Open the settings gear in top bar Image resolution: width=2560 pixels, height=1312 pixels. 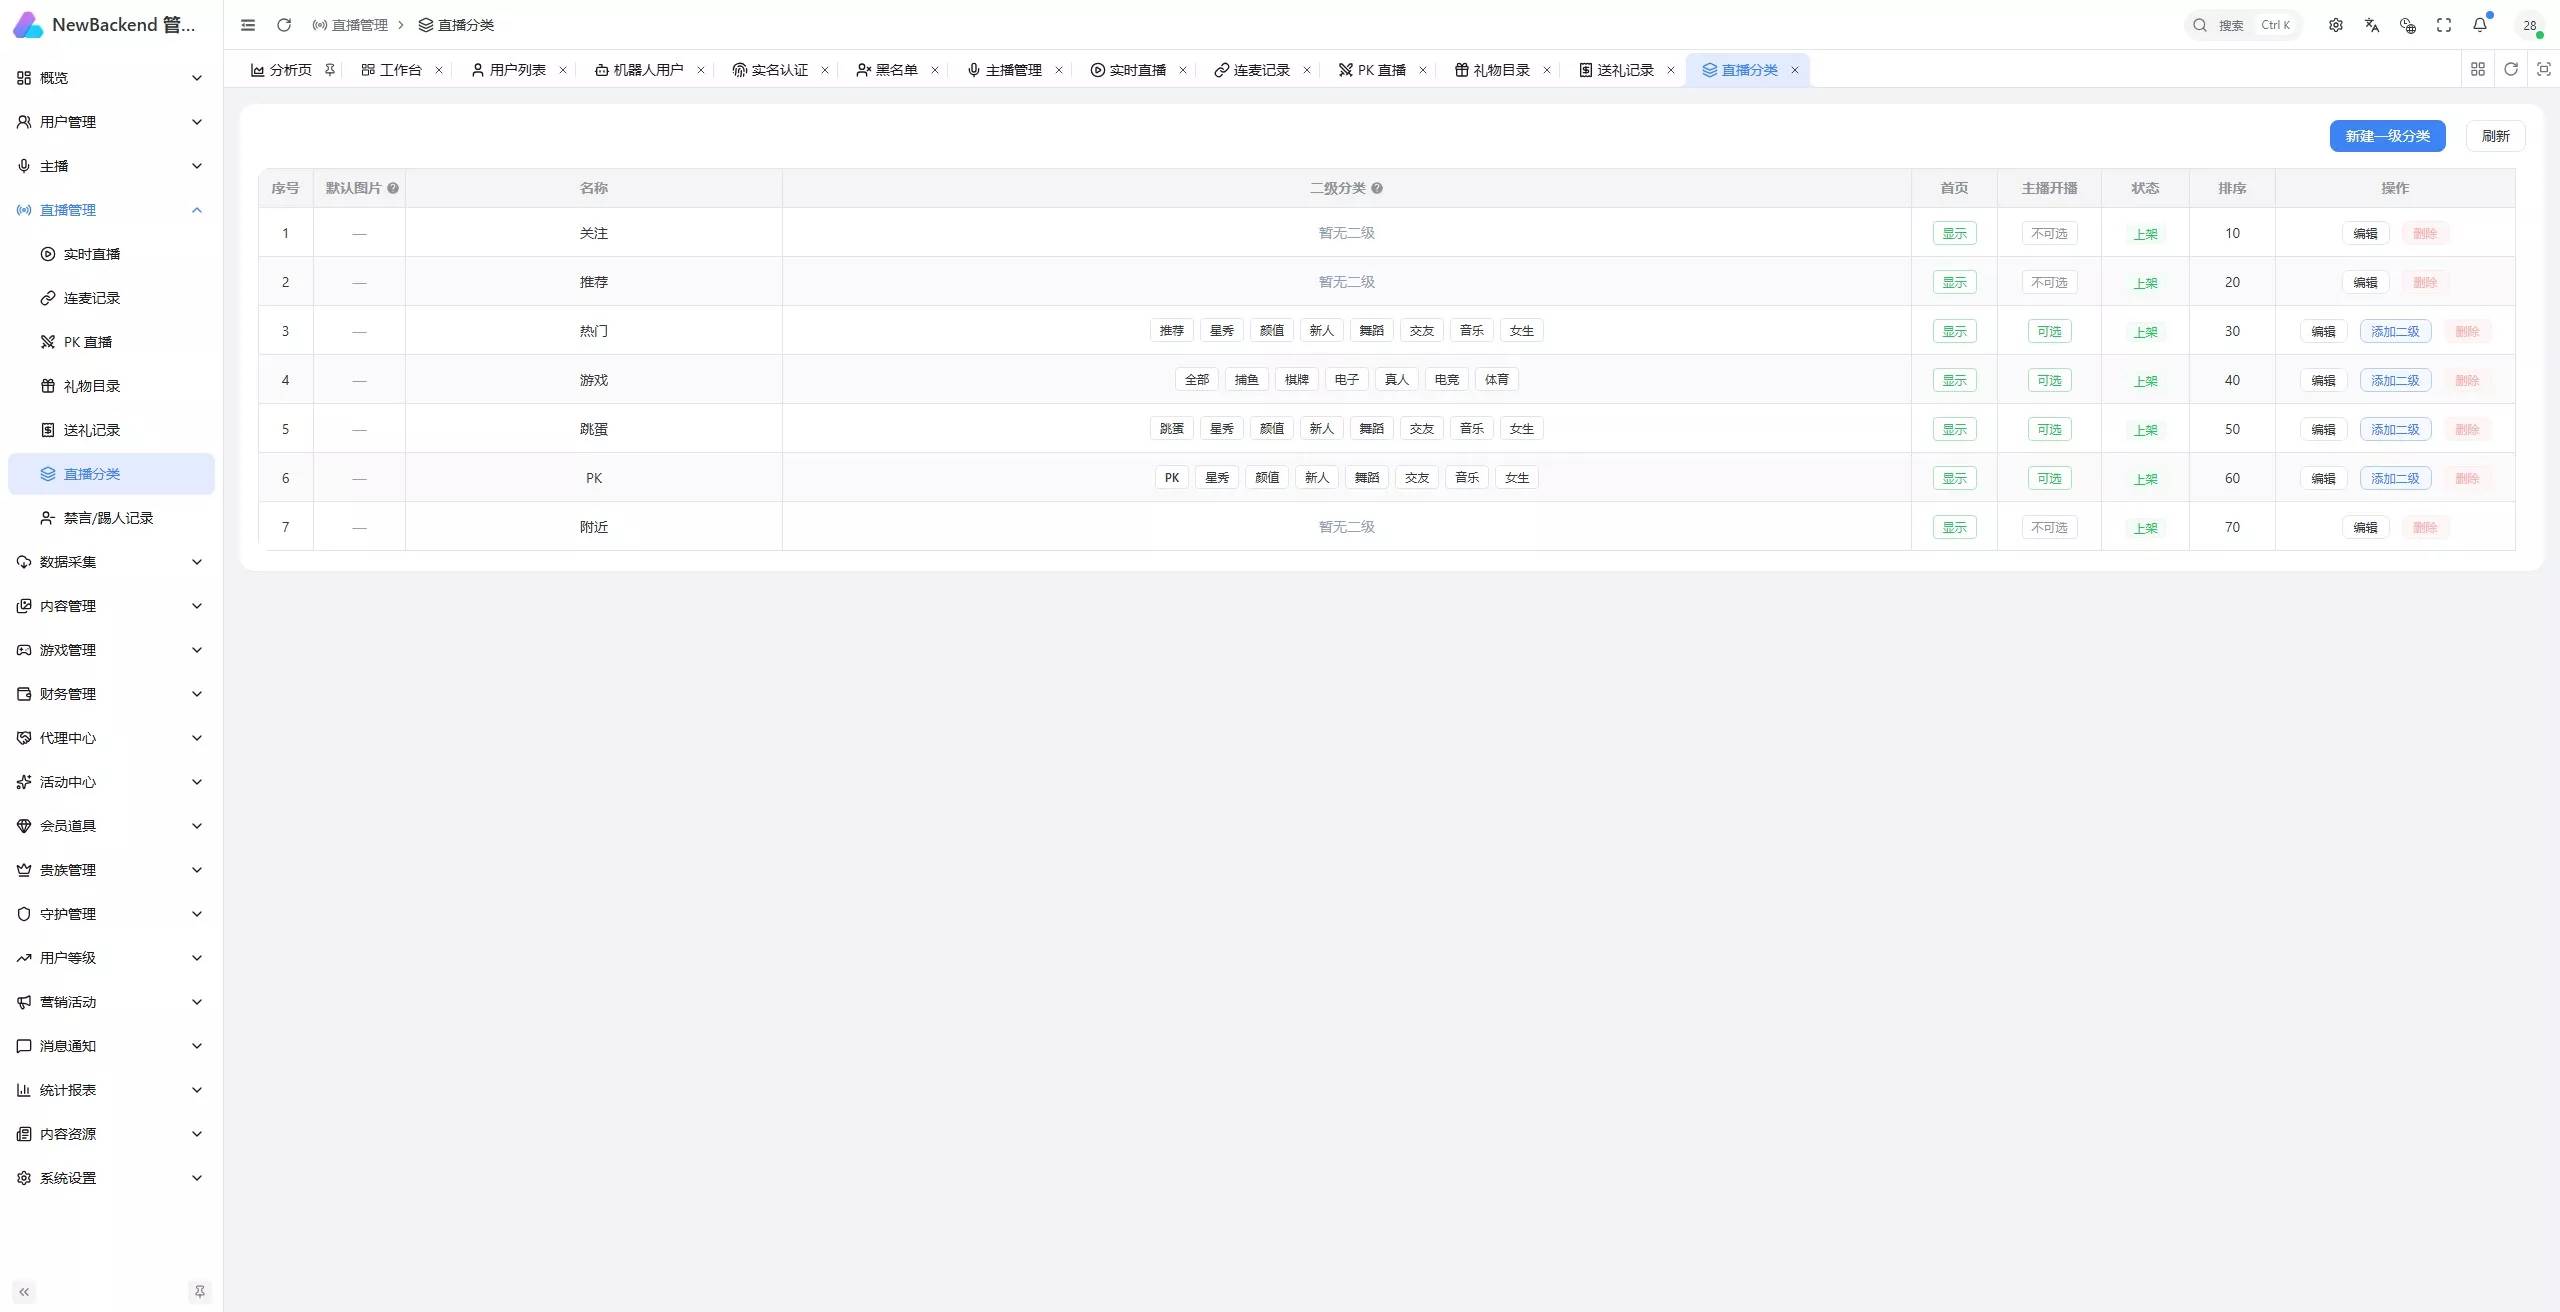point(2336,25)
